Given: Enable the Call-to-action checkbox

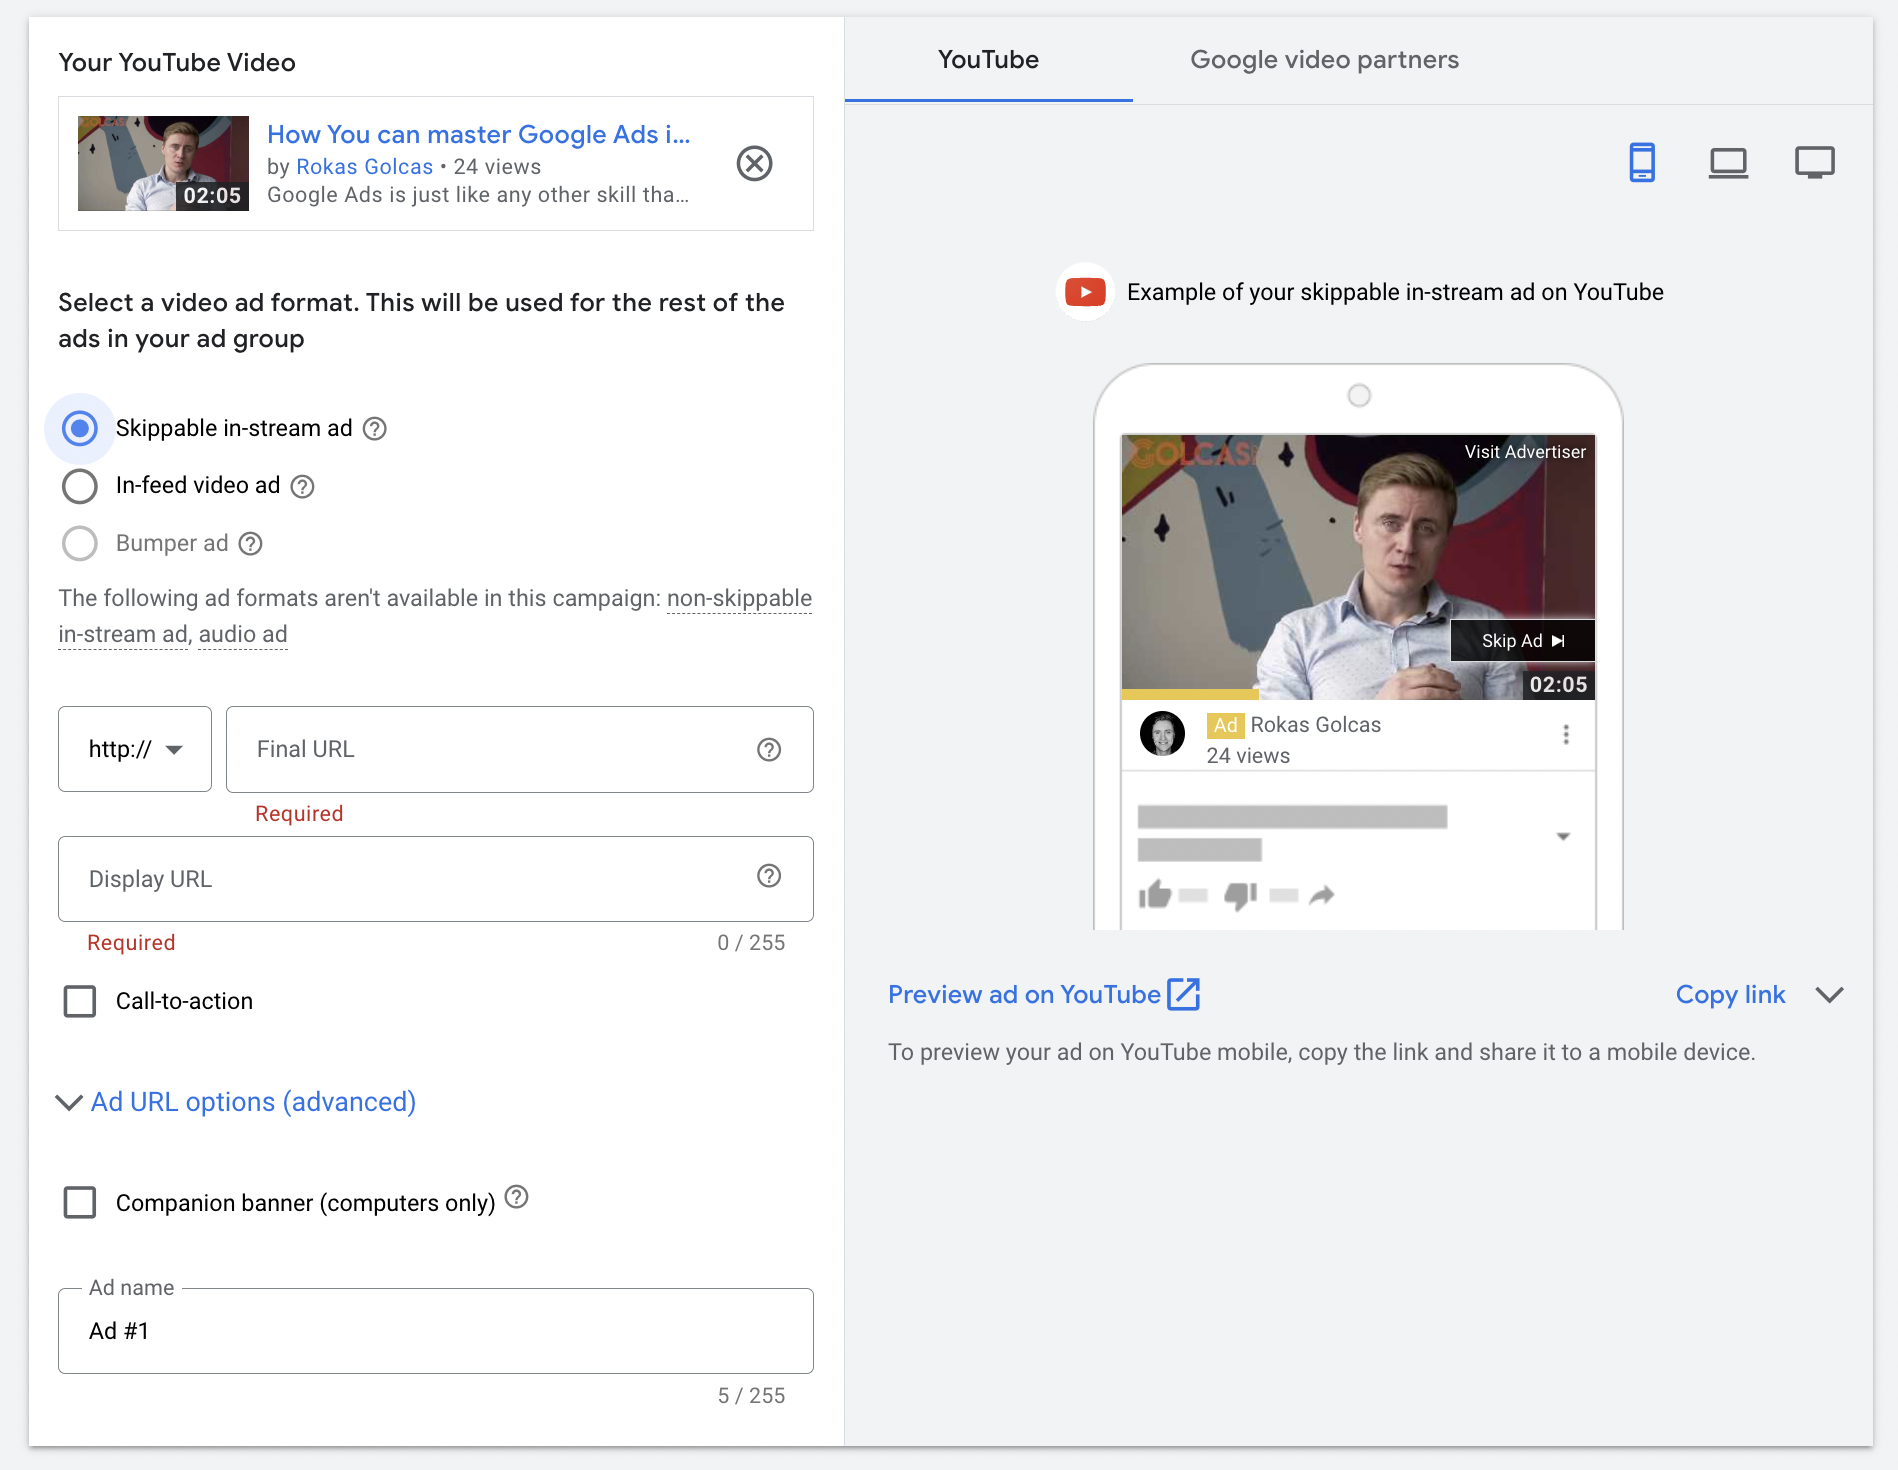Looking at the screenshot, I should point(80,1001).
